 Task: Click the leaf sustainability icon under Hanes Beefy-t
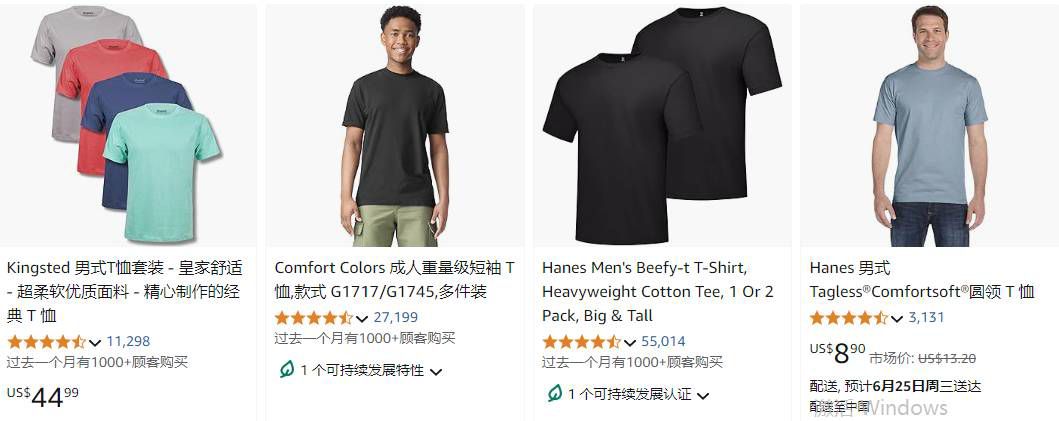tap(554, 393)
